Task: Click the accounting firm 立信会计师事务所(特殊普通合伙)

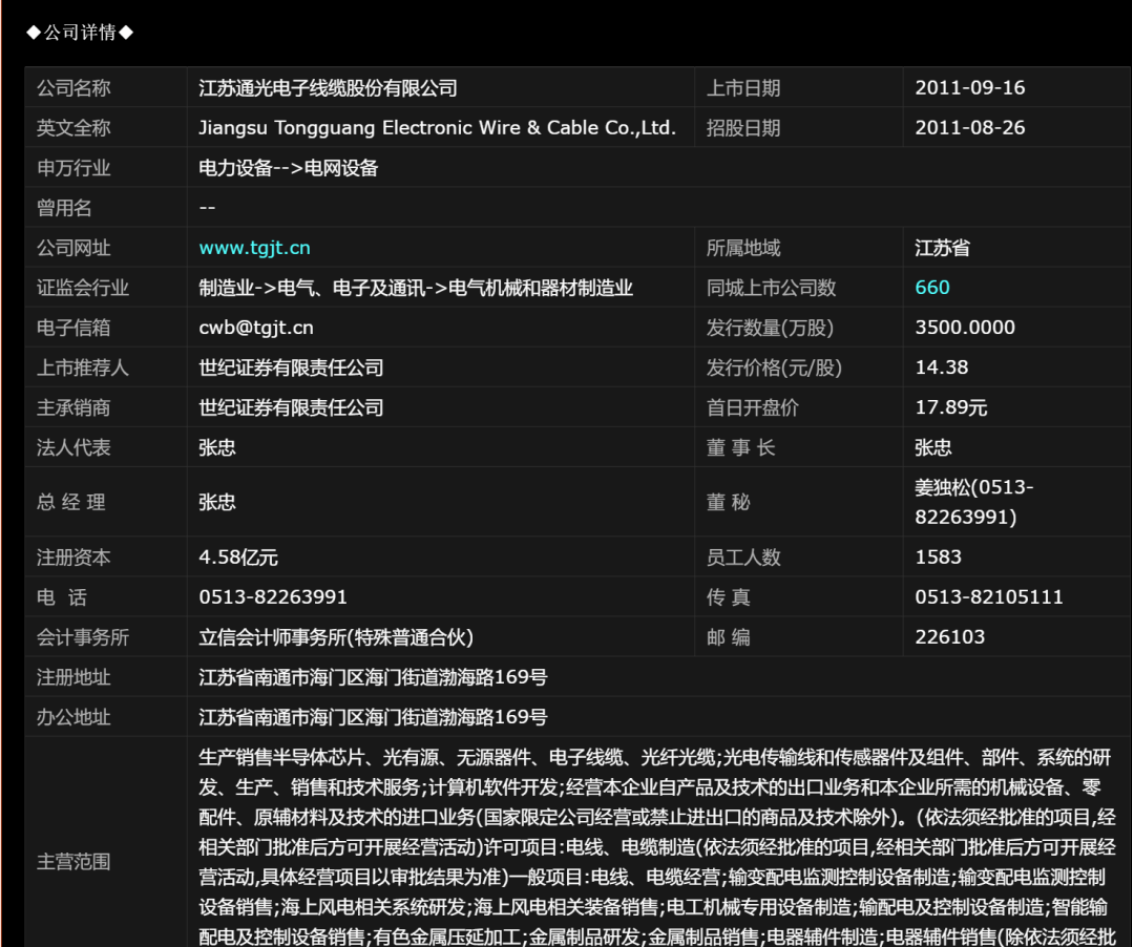Action: click(336, 638)
